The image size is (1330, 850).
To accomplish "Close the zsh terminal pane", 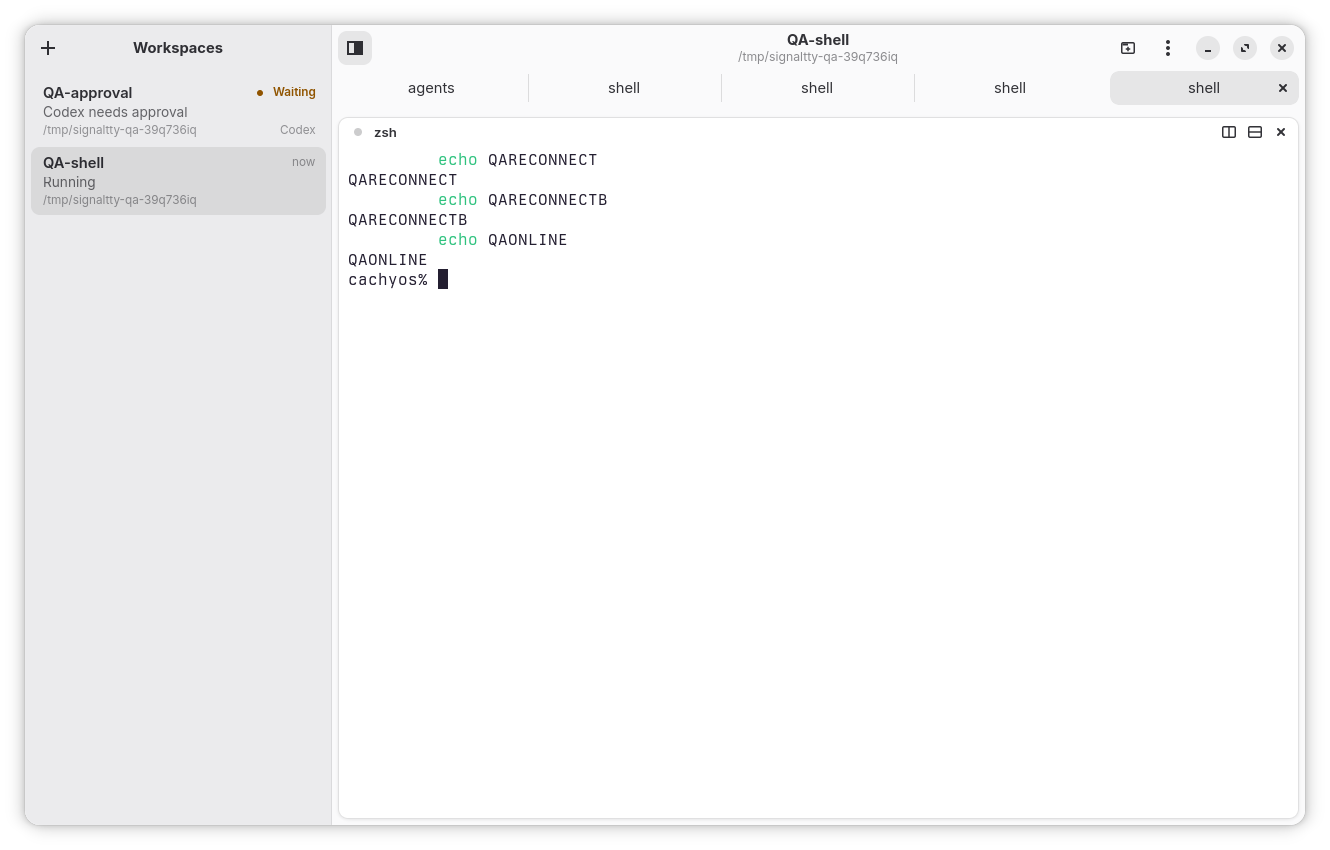I will click(x=1281, y=132).
